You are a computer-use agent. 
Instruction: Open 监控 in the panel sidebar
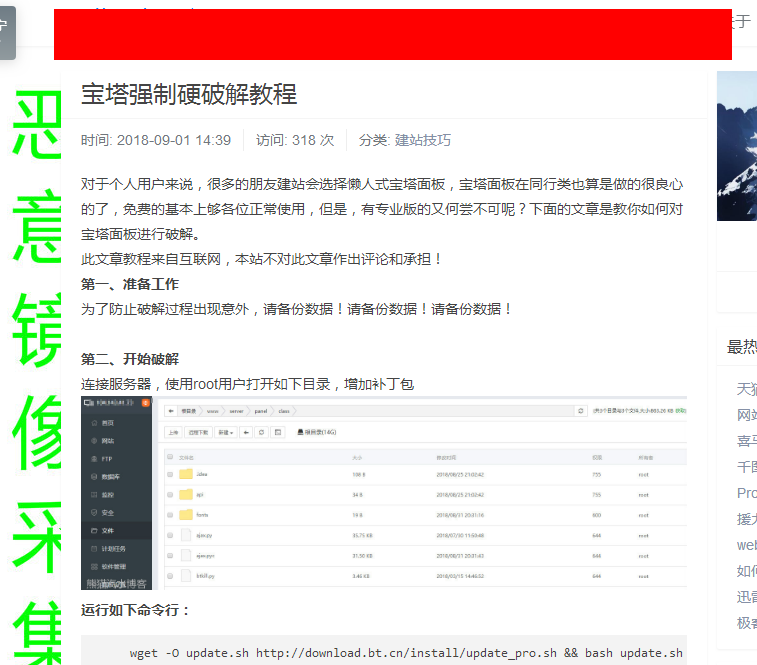pyautogui.click(x=108, y=495)
